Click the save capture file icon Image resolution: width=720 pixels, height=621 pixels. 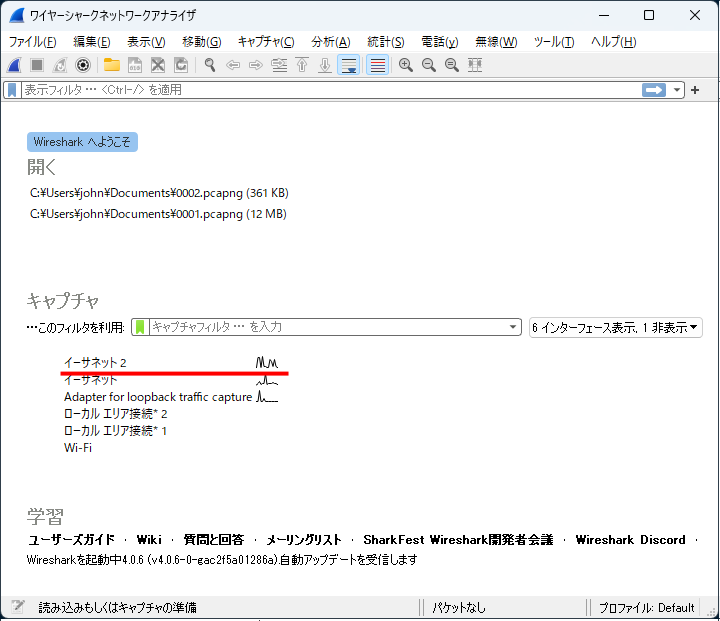pyautogui.click(x=135, y=65)
